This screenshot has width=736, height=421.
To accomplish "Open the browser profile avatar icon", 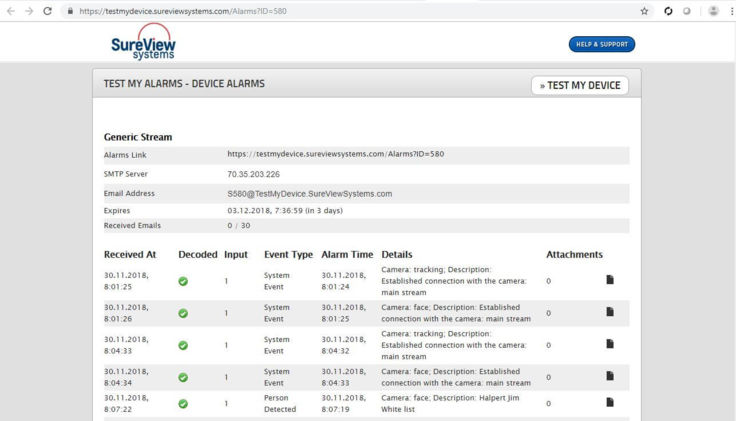I will point(711,10).
